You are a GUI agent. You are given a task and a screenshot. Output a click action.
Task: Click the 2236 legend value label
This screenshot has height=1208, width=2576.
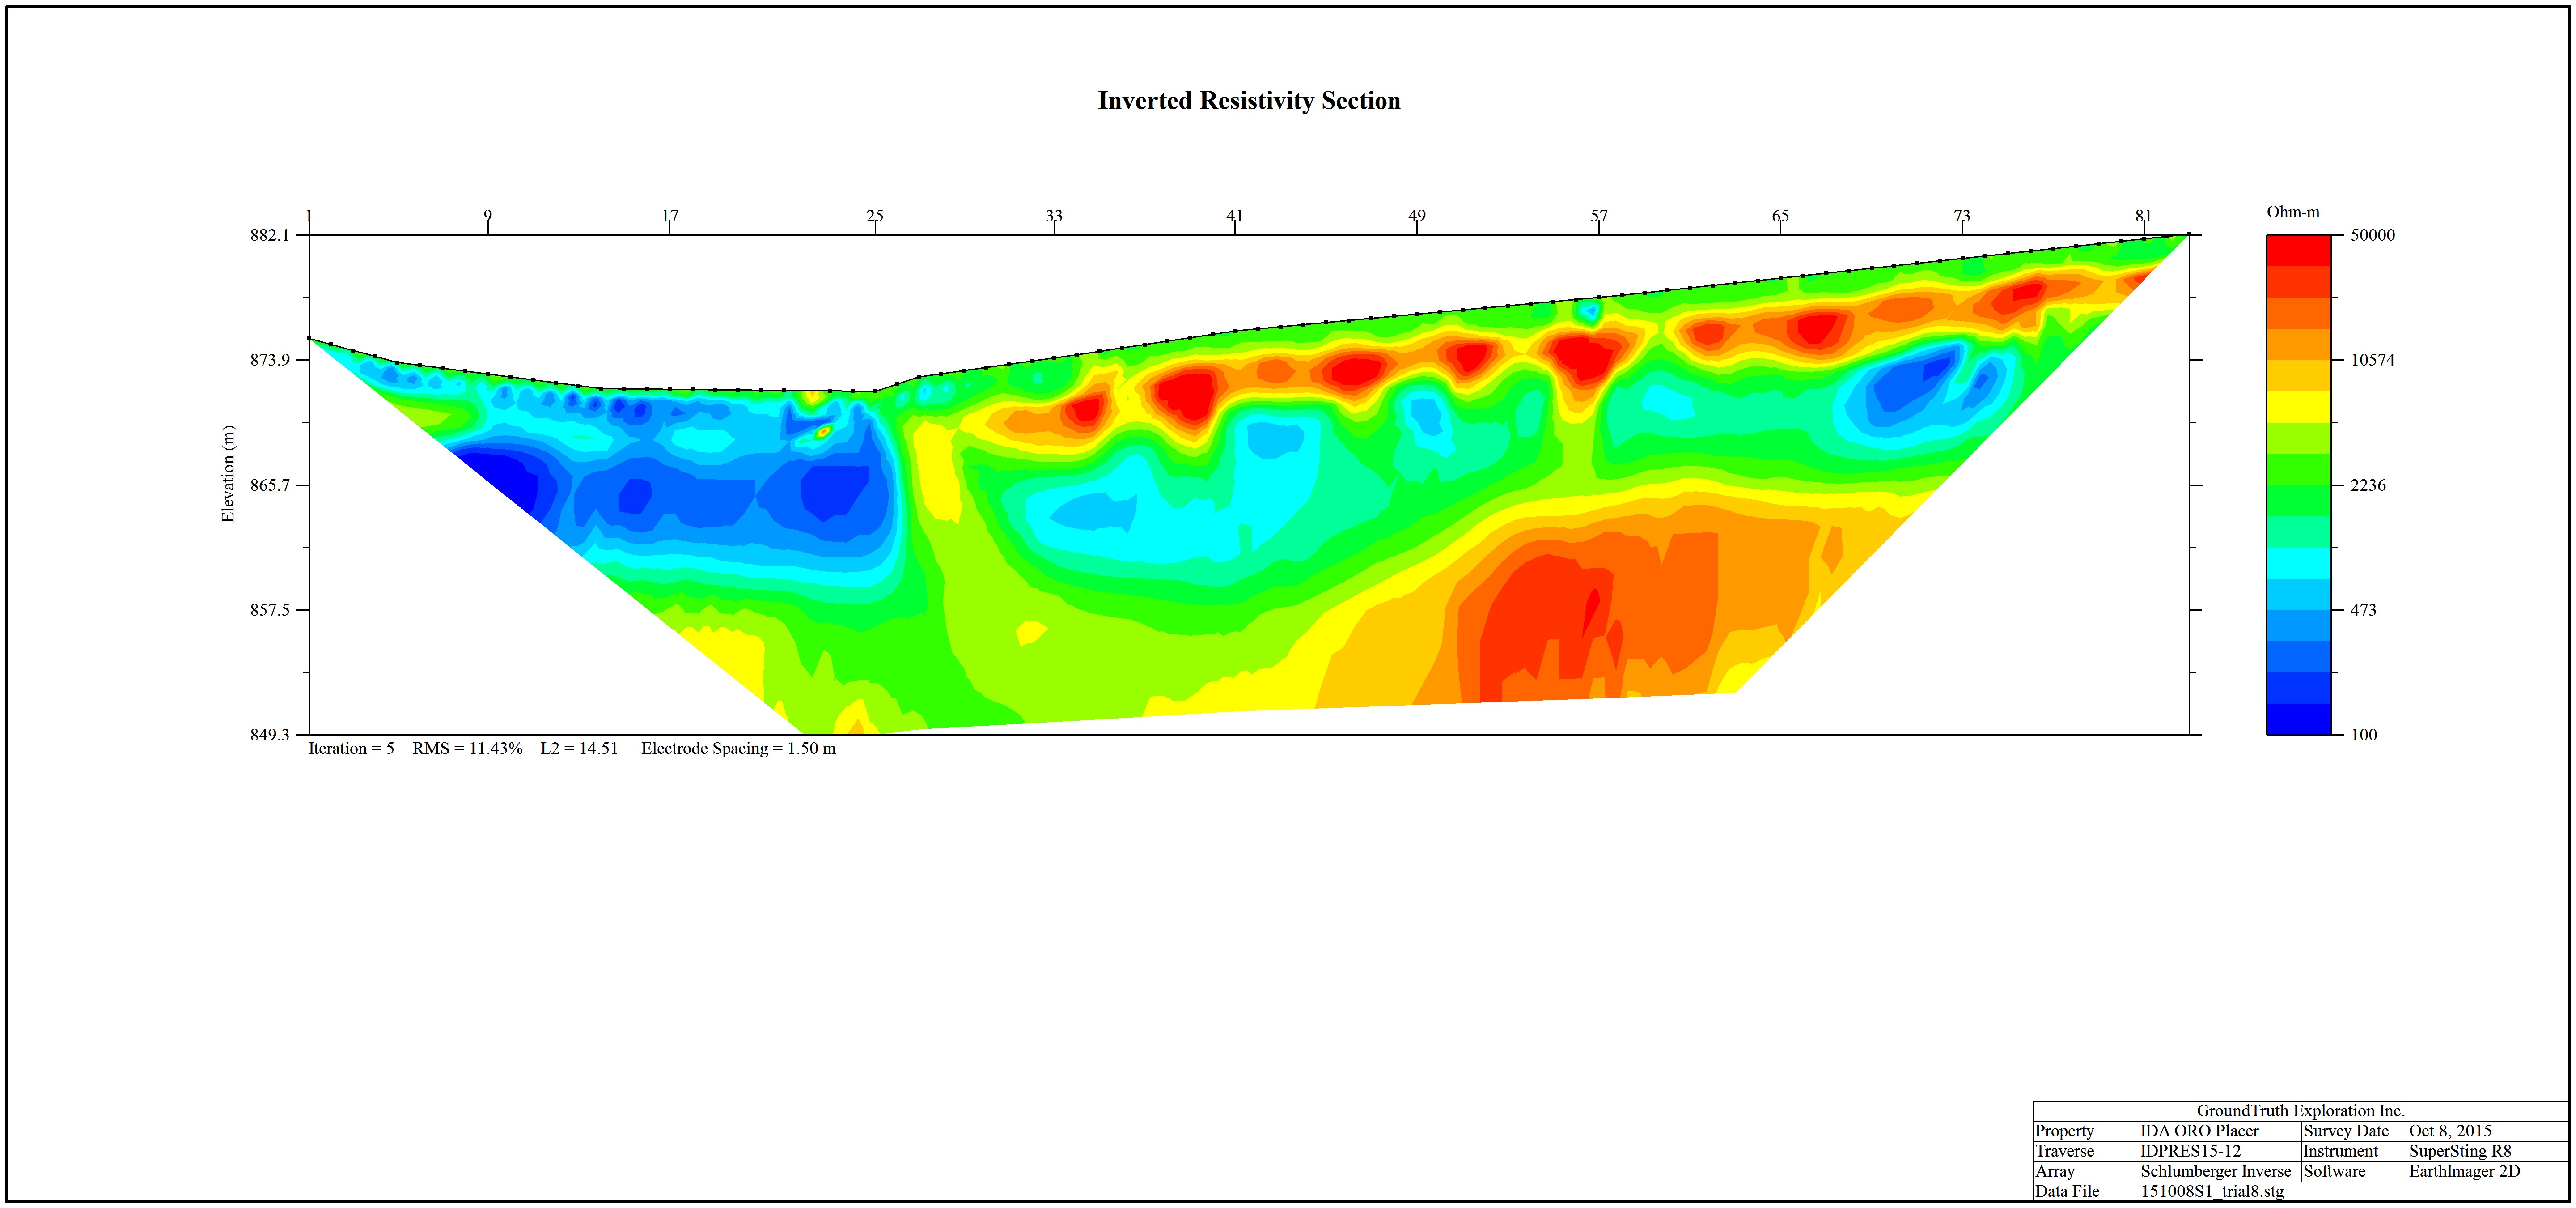point(2367,485)
